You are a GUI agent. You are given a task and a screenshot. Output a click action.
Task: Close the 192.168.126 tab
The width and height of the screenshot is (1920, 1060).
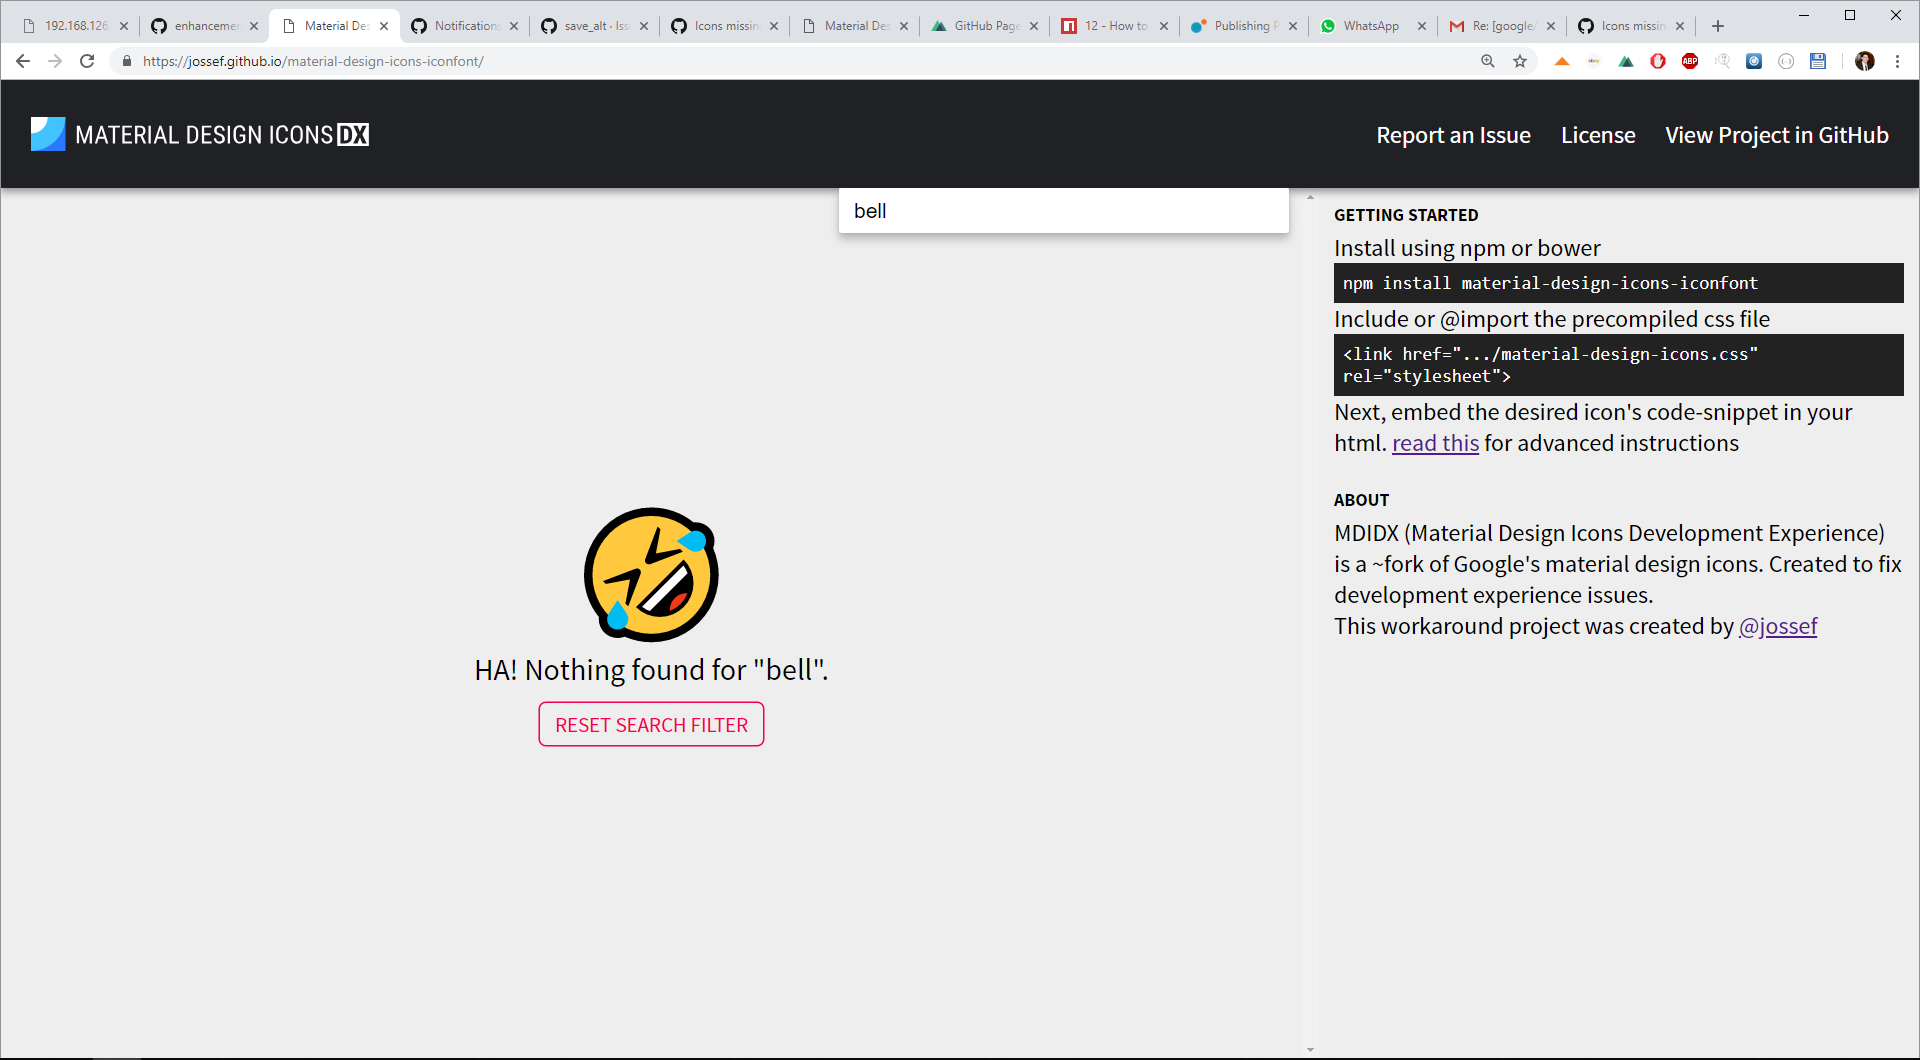(124, 26)
